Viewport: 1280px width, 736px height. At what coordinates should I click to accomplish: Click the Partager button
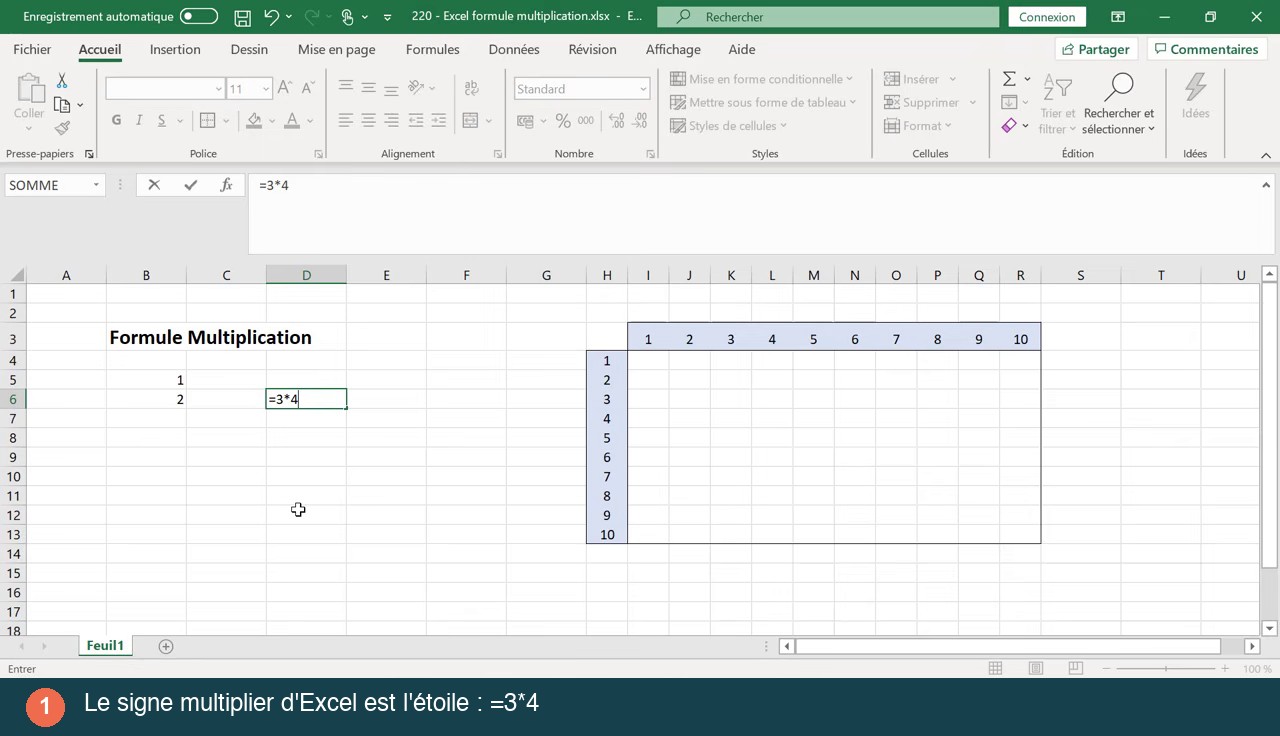click(x=1096, y=49)
